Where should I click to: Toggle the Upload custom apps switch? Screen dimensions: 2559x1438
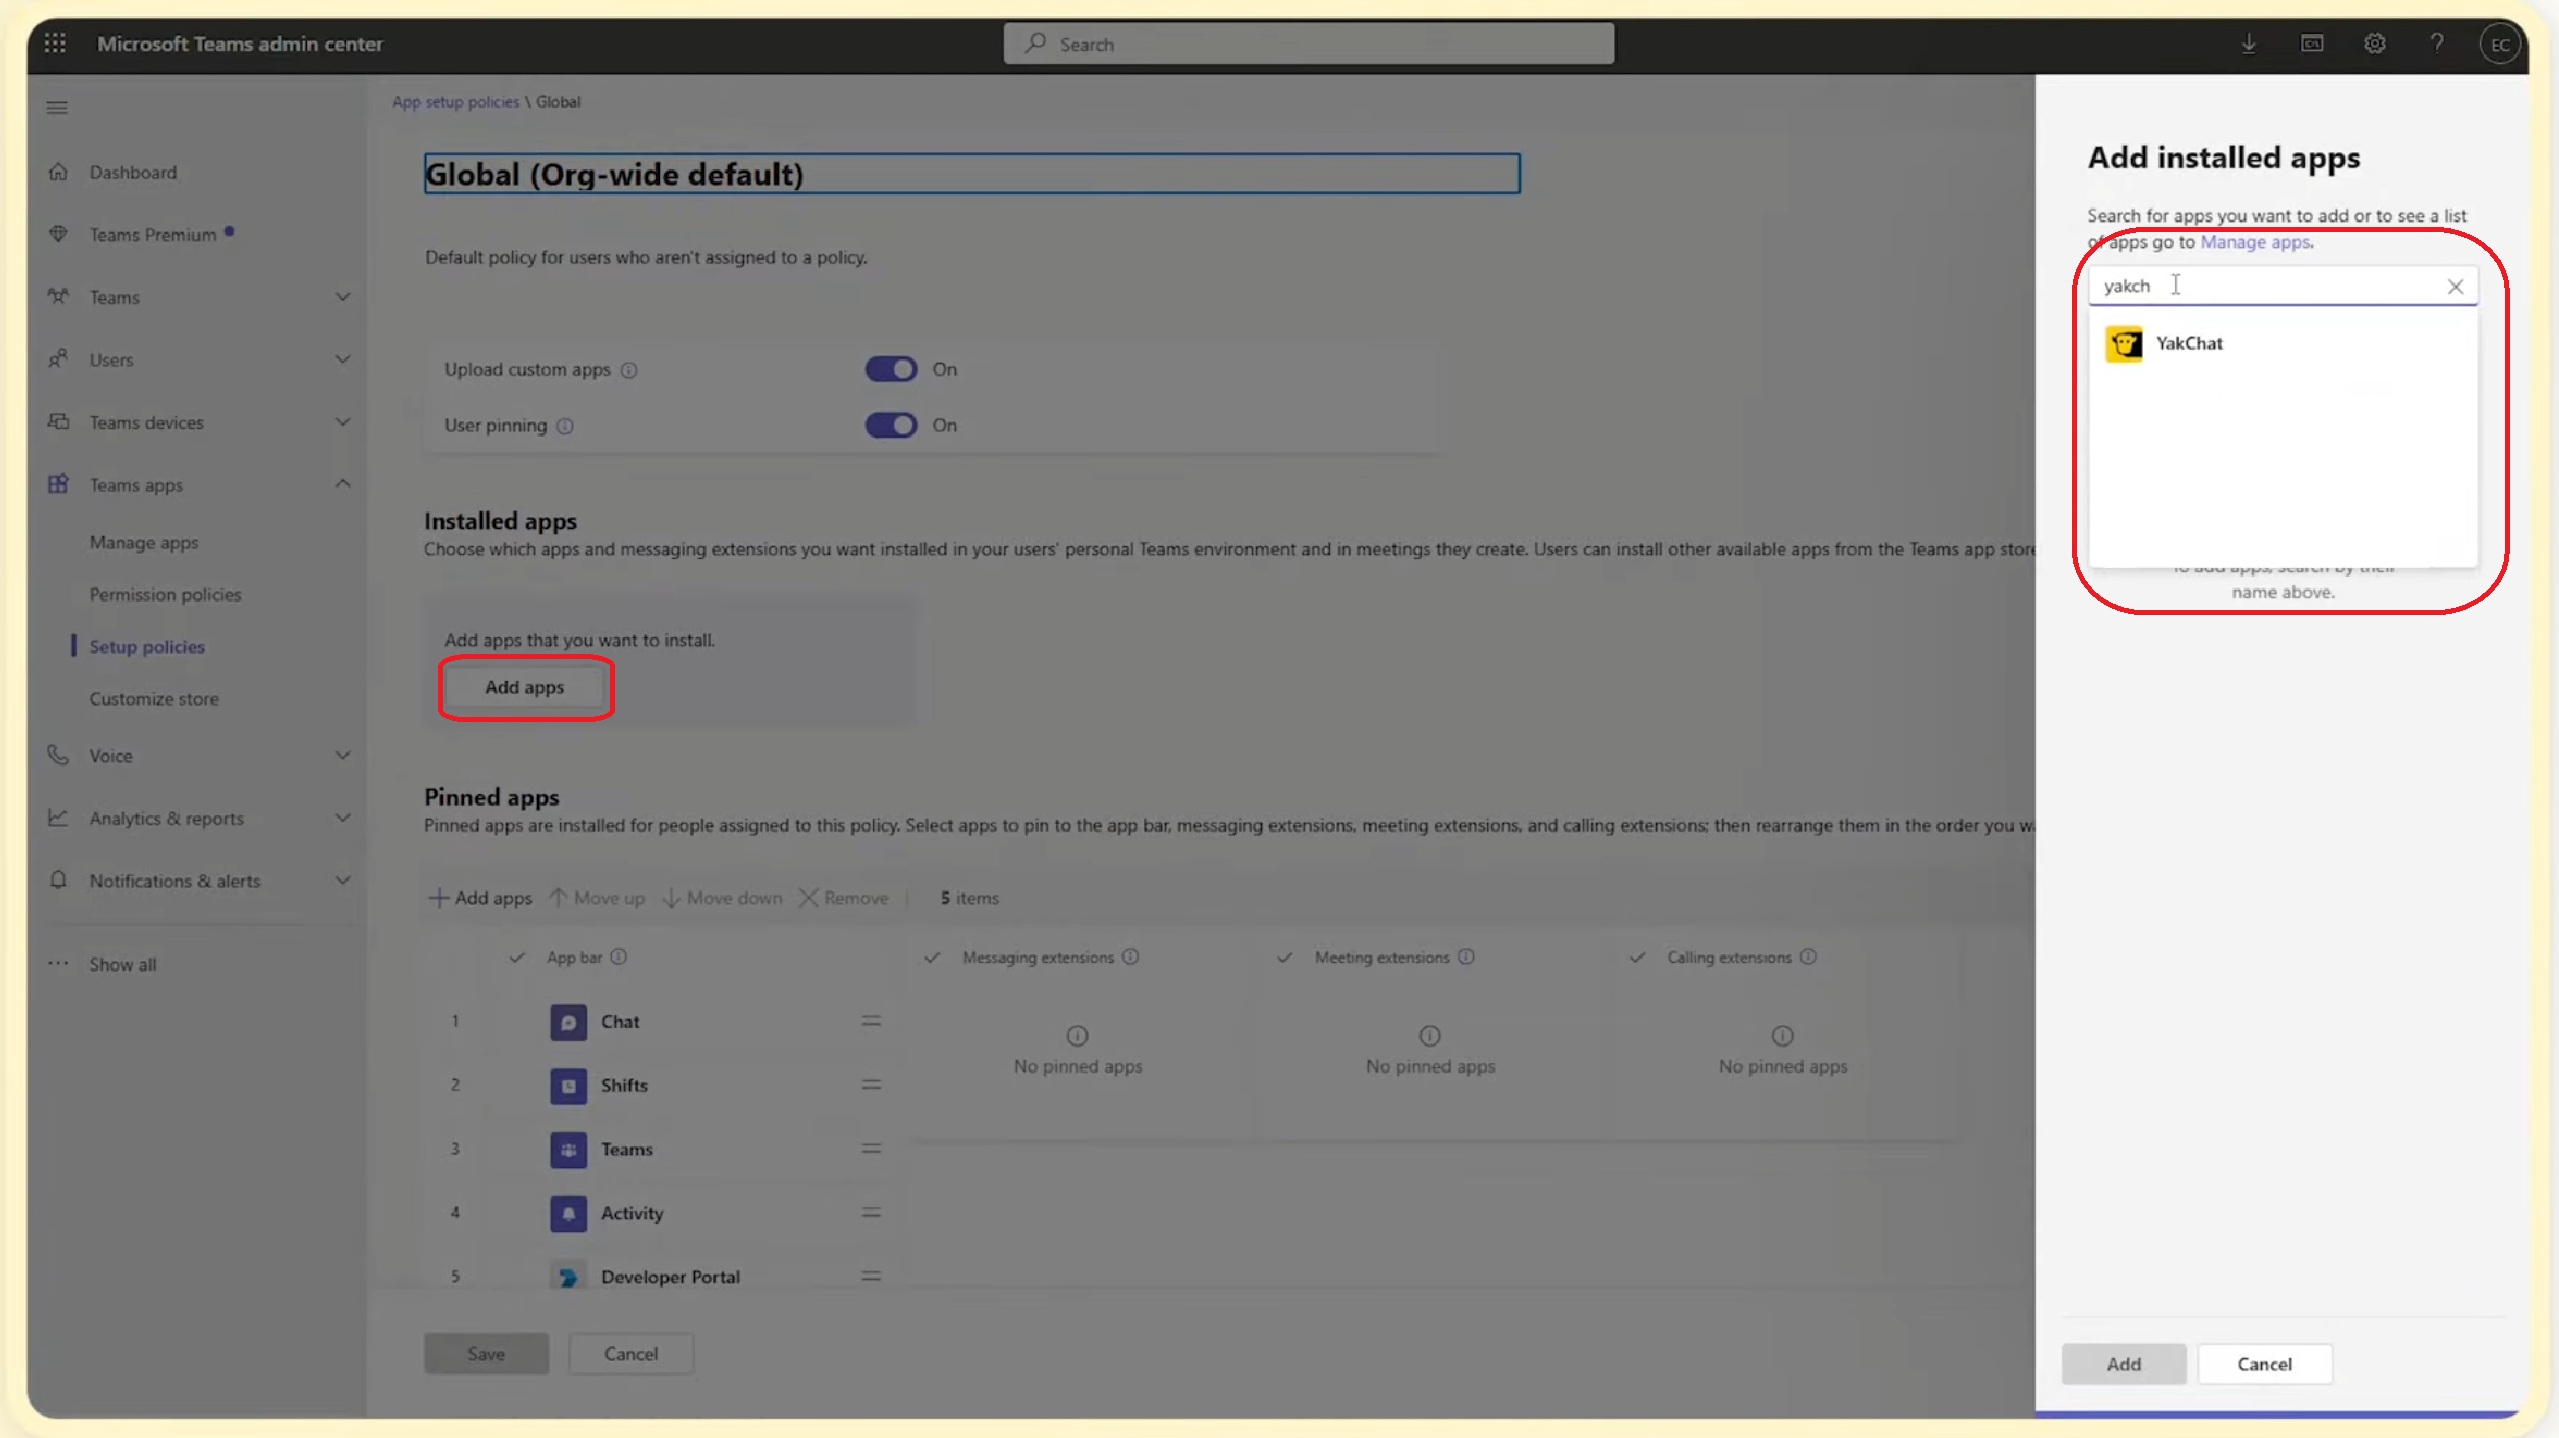(x=890, y=369)
